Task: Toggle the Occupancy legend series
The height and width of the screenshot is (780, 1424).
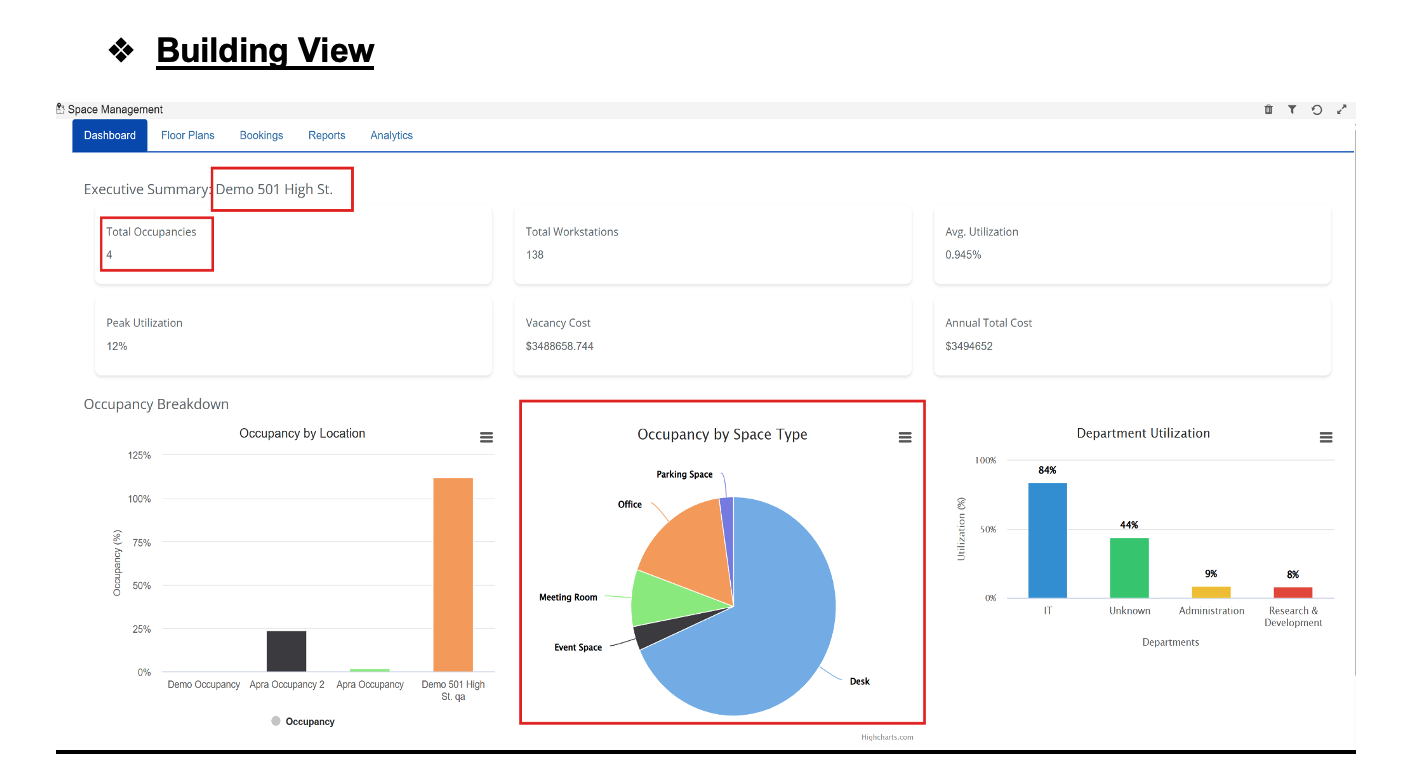Action: [303, 721]
